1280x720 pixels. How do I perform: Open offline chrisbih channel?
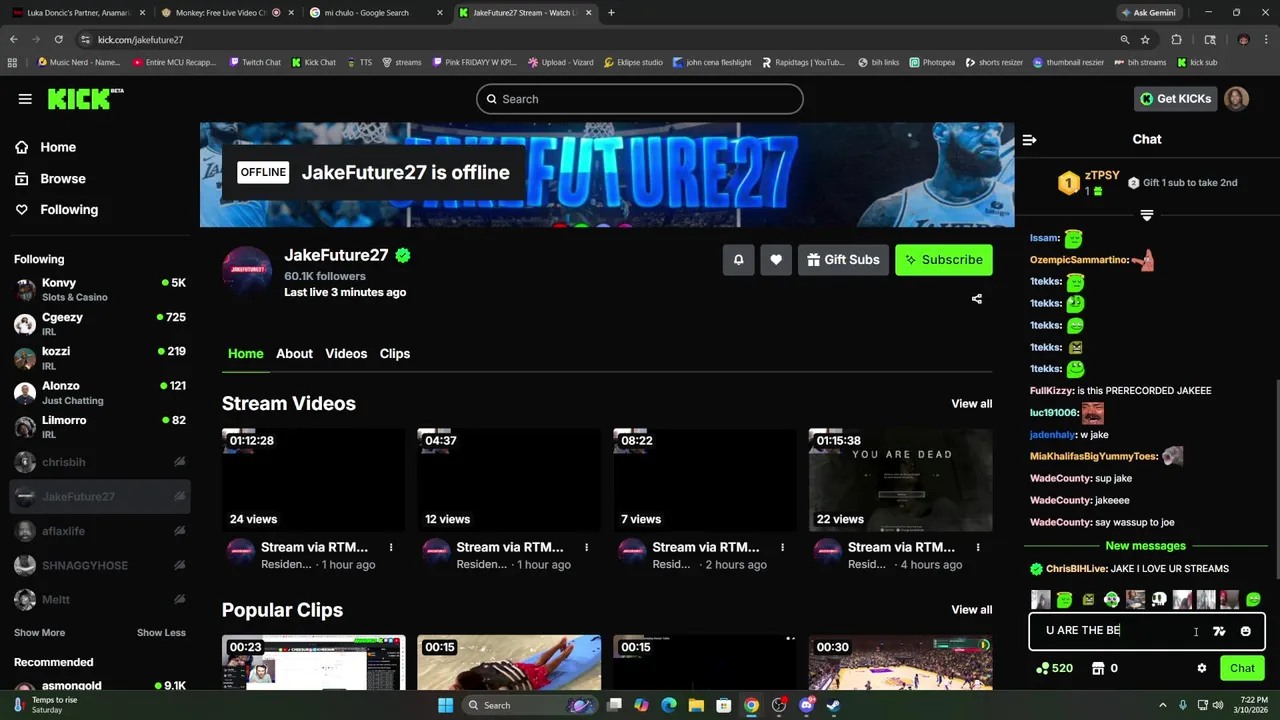pos(100,462)
